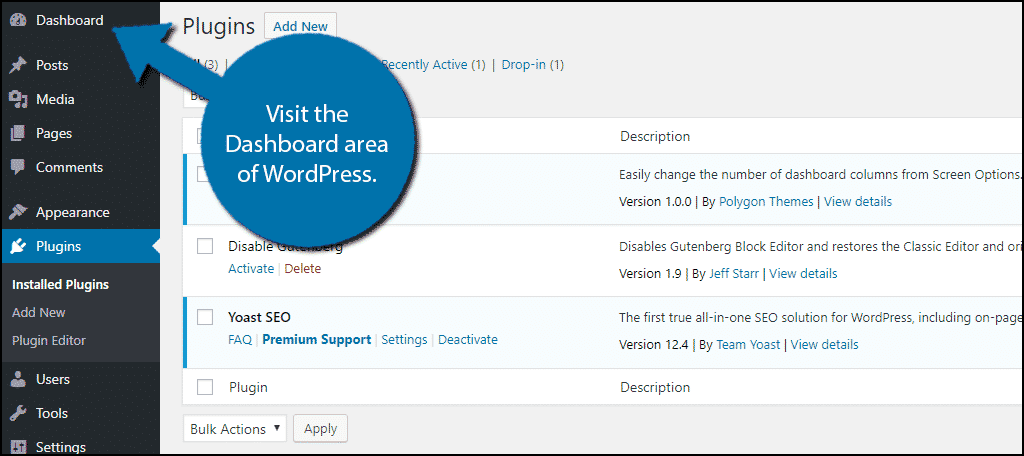
Task: Open the bottom Bulk Actions dropdown
Action: 235,429
